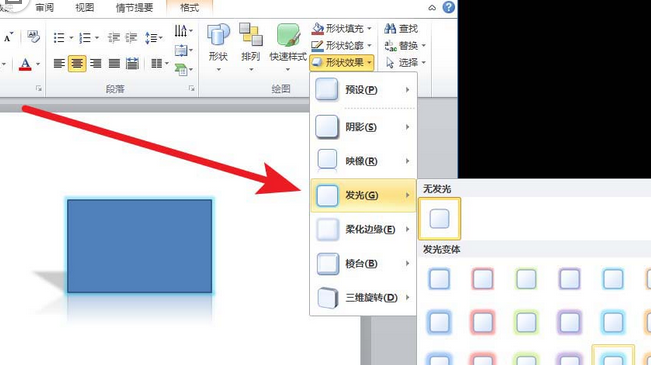The image size is (651, 365).
Task: Open the 棱台(B) bevel submenu
Action: [x=363, y=263]
